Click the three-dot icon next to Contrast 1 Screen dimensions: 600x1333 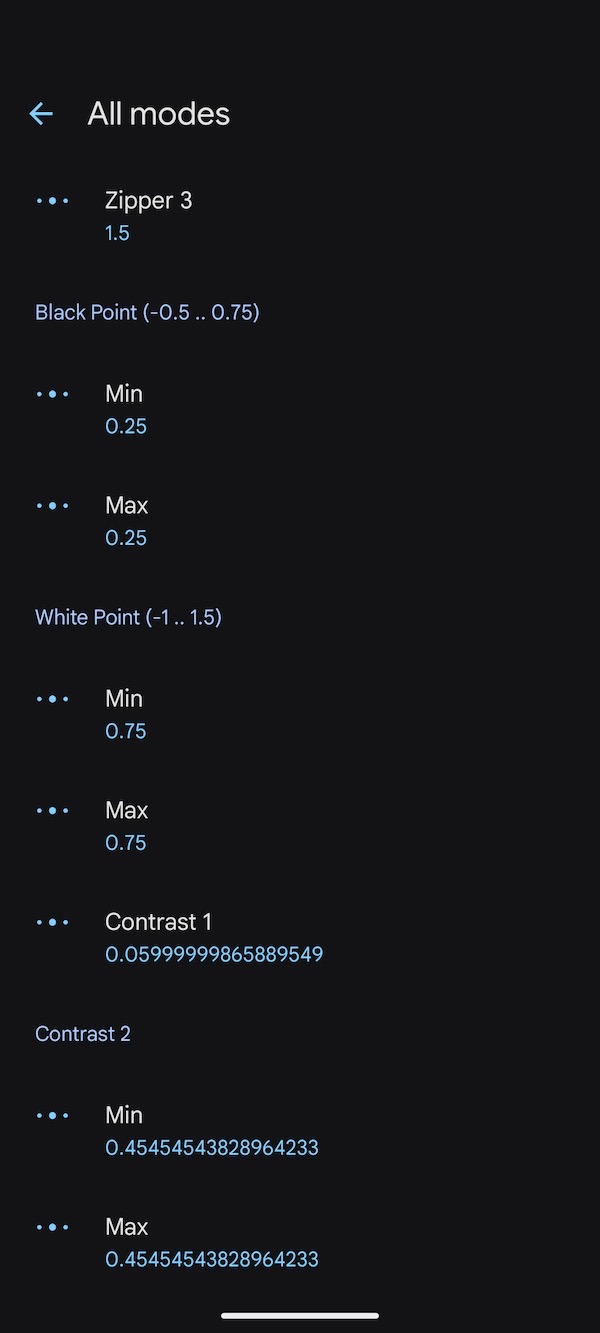53,921
